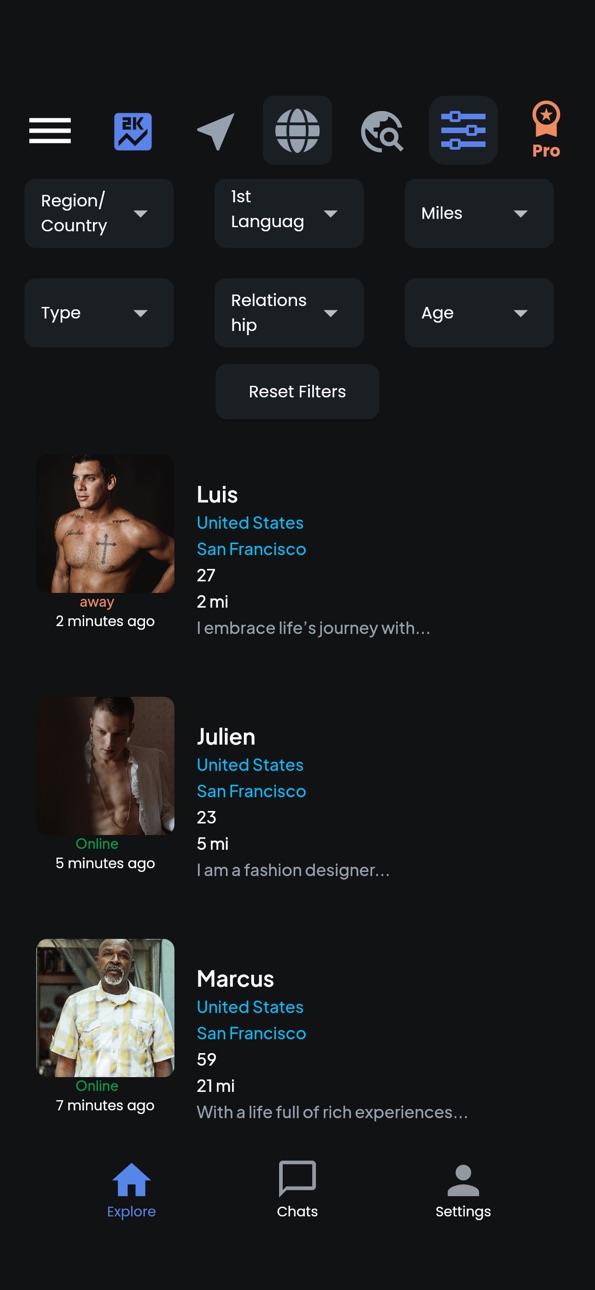
Task: Expand the Miles dropdown
Action: (479, 213)
